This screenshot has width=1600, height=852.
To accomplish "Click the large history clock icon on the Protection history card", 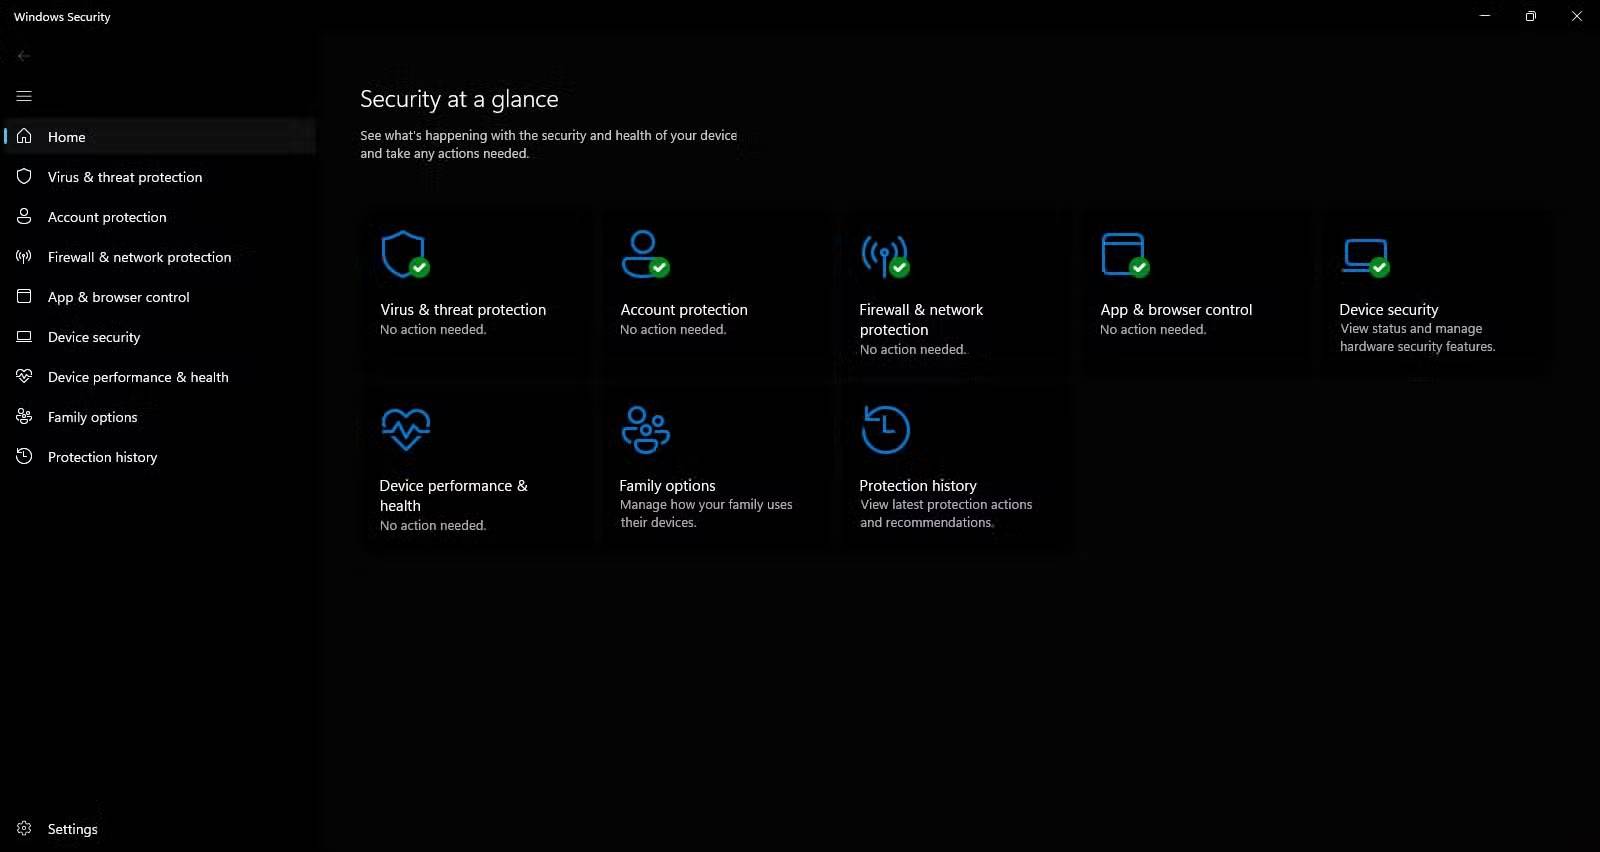I will coord(886,430).
